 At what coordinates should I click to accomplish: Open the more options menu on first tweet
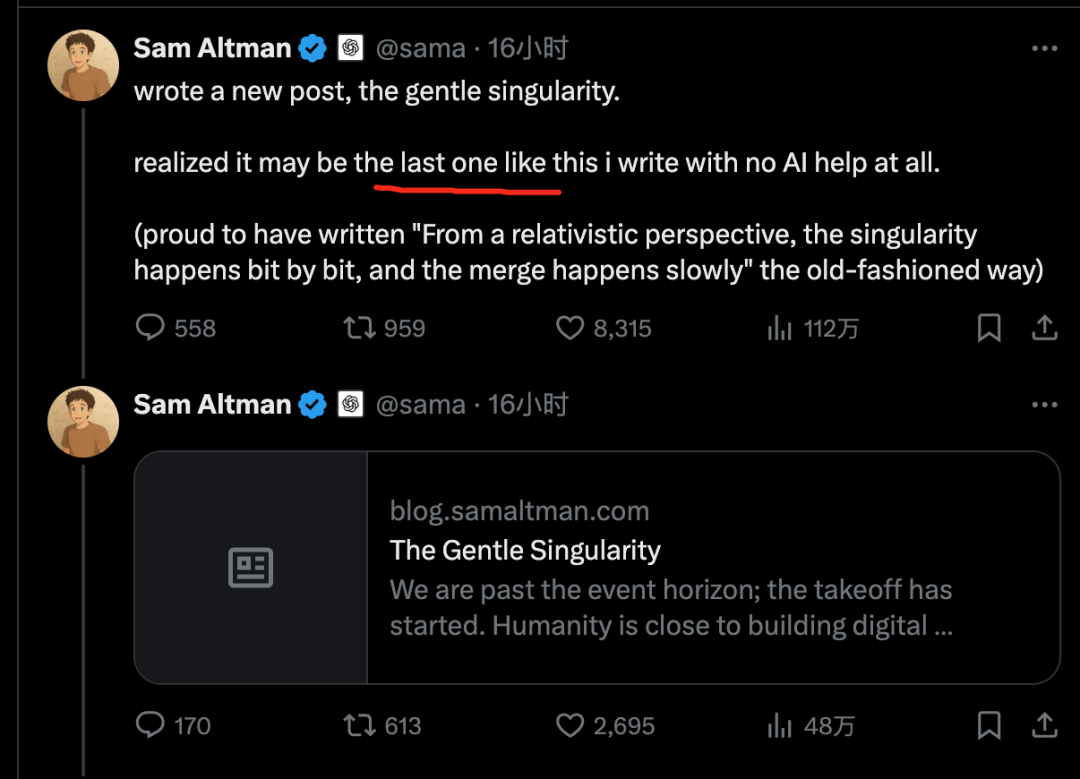click(x=1044, y=48)
